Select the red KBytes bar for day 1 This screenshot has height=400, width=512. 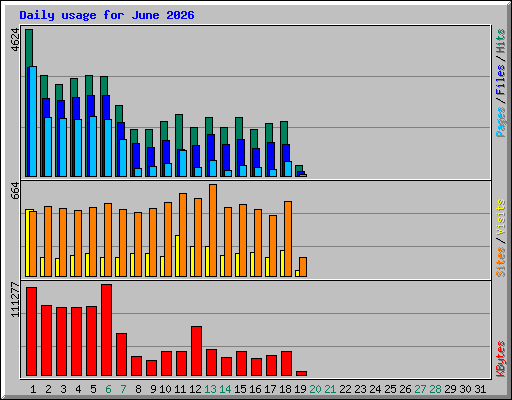click(31, 332)
